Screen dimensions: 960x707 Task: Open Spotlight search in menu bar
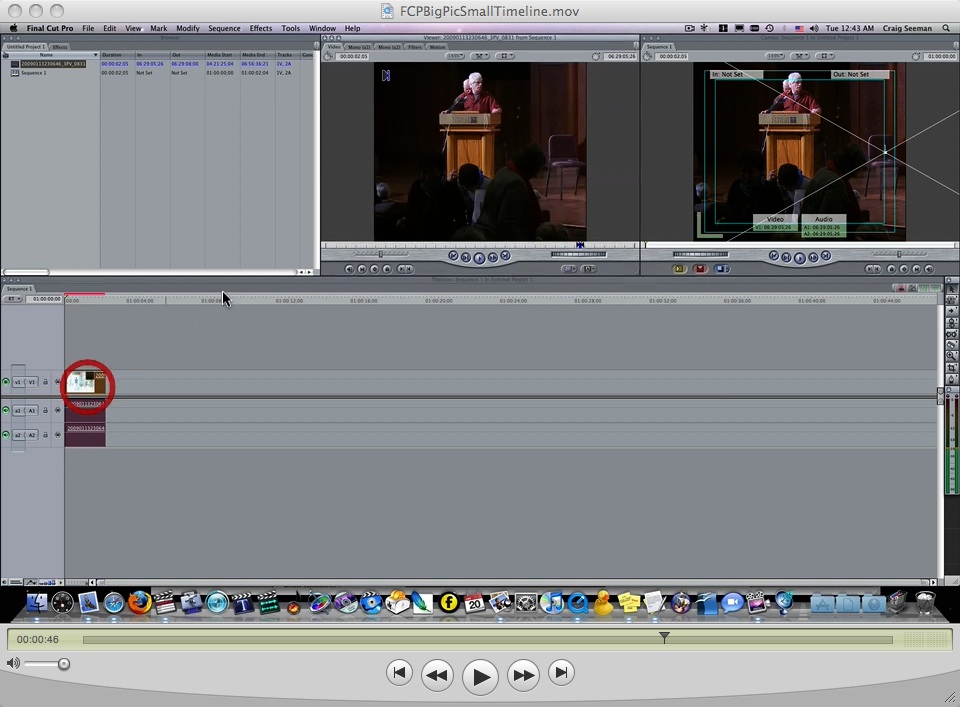click(x=946, y=28)
